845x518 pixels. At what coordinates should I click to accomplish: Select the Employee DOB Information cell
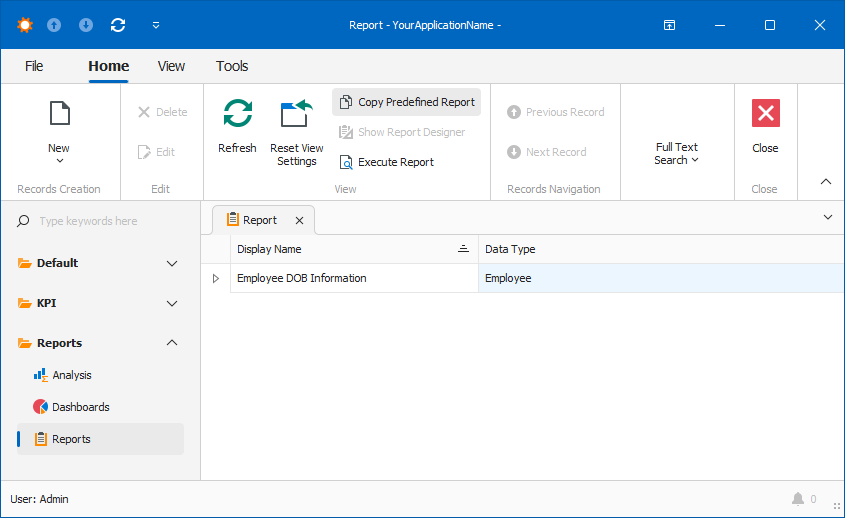(355, 278)
